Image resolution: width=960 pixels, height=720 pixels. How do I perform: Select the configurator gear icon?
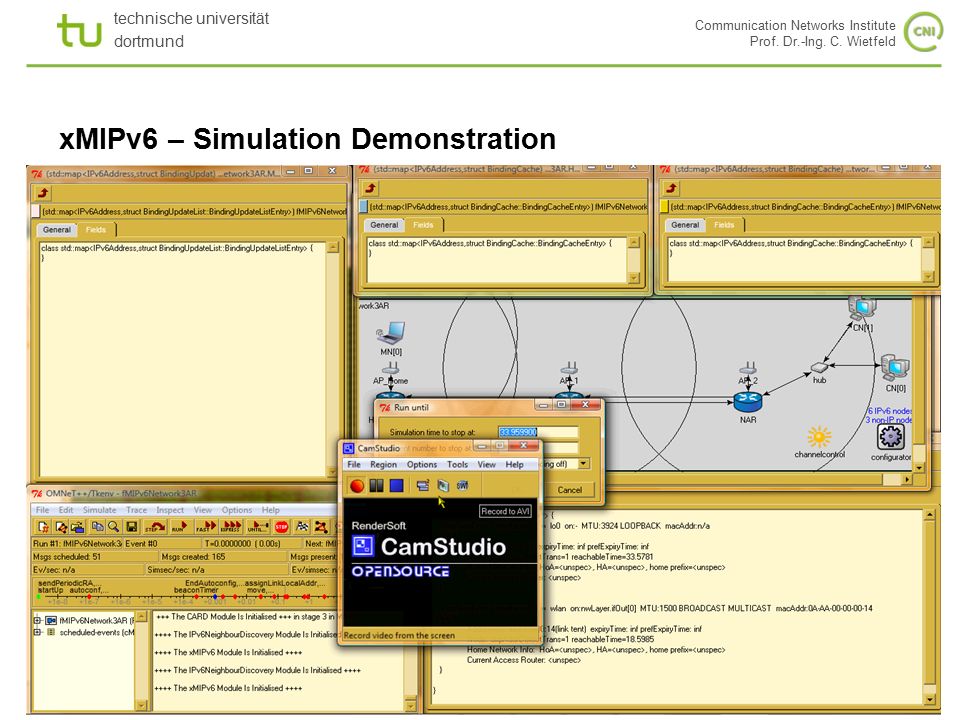891,437
